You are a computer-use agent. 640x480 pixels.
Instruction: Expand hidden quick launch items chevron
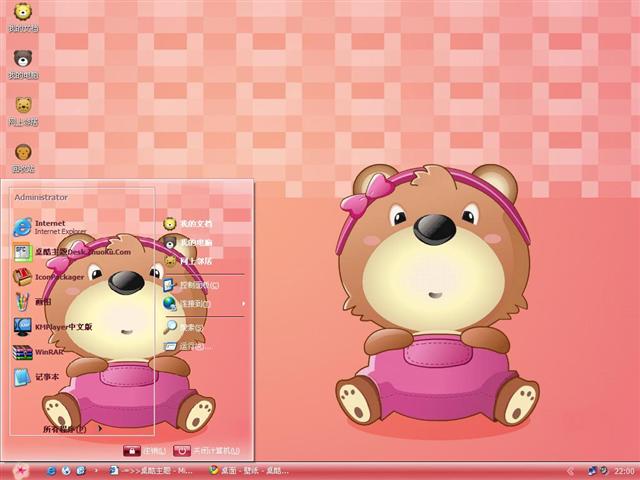[x=96, y=471]
